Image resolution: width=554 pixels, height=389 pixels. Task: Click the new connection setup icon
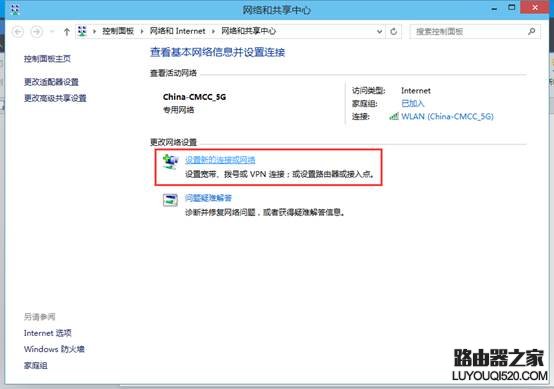[x=170, y=162]
